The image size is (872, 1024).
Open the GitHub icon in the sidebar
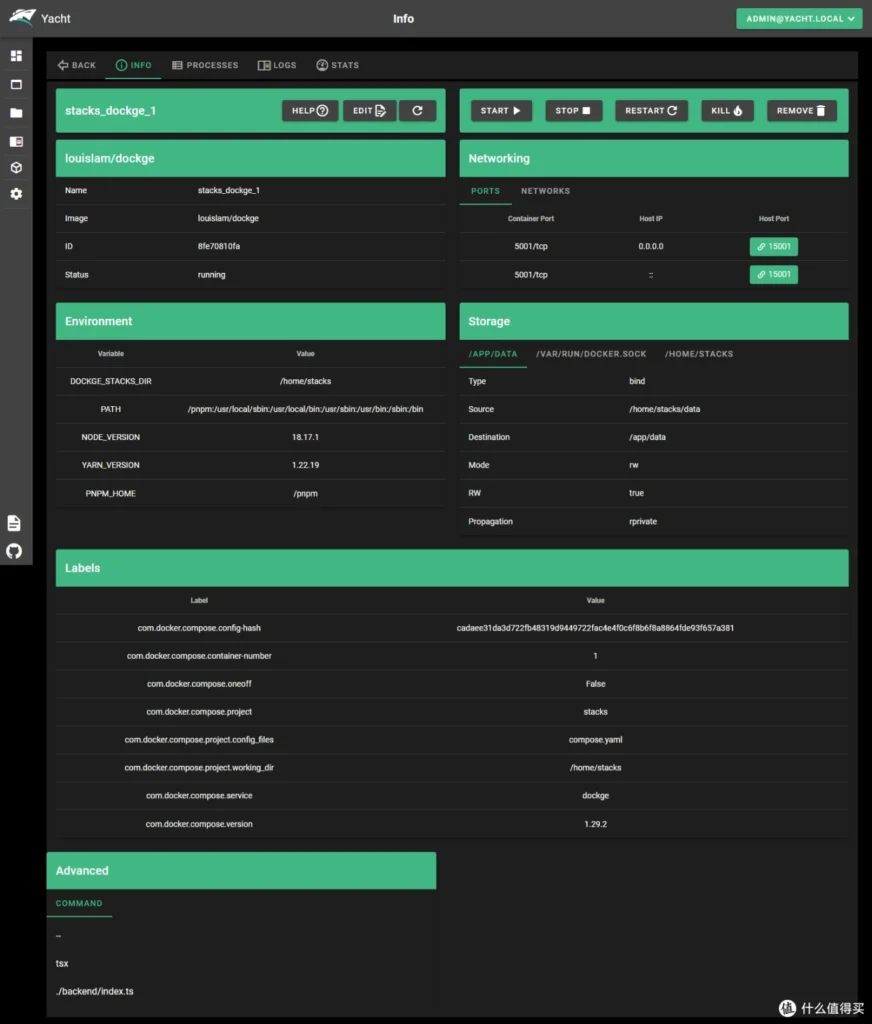pos(14,551)
